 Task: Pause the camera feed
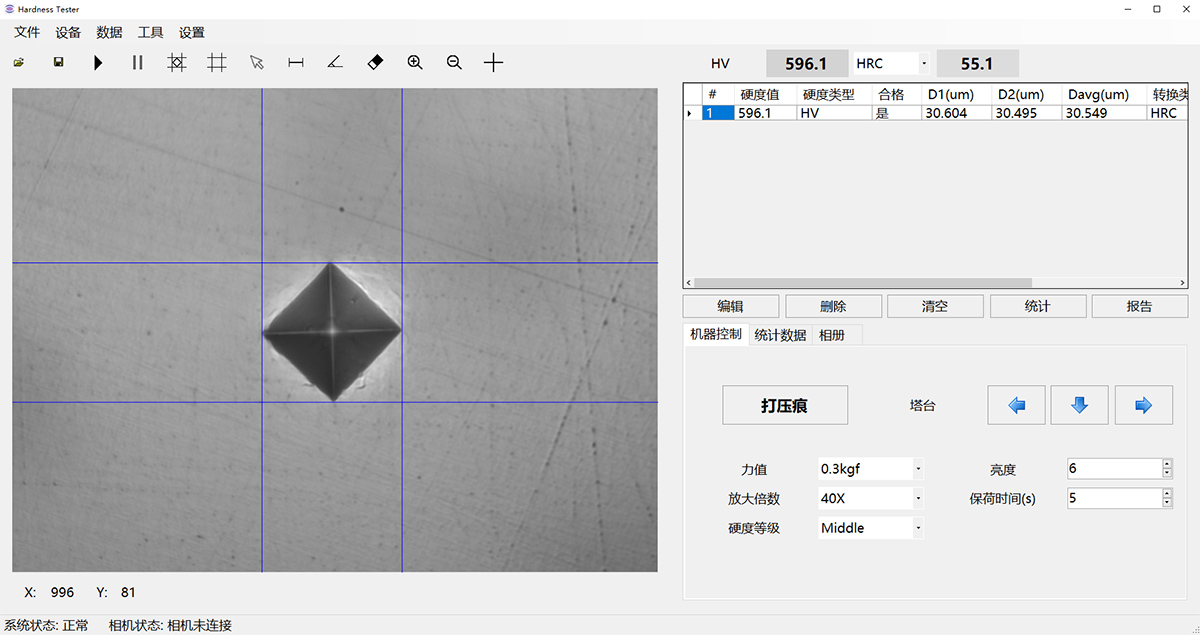click(138, 63)
